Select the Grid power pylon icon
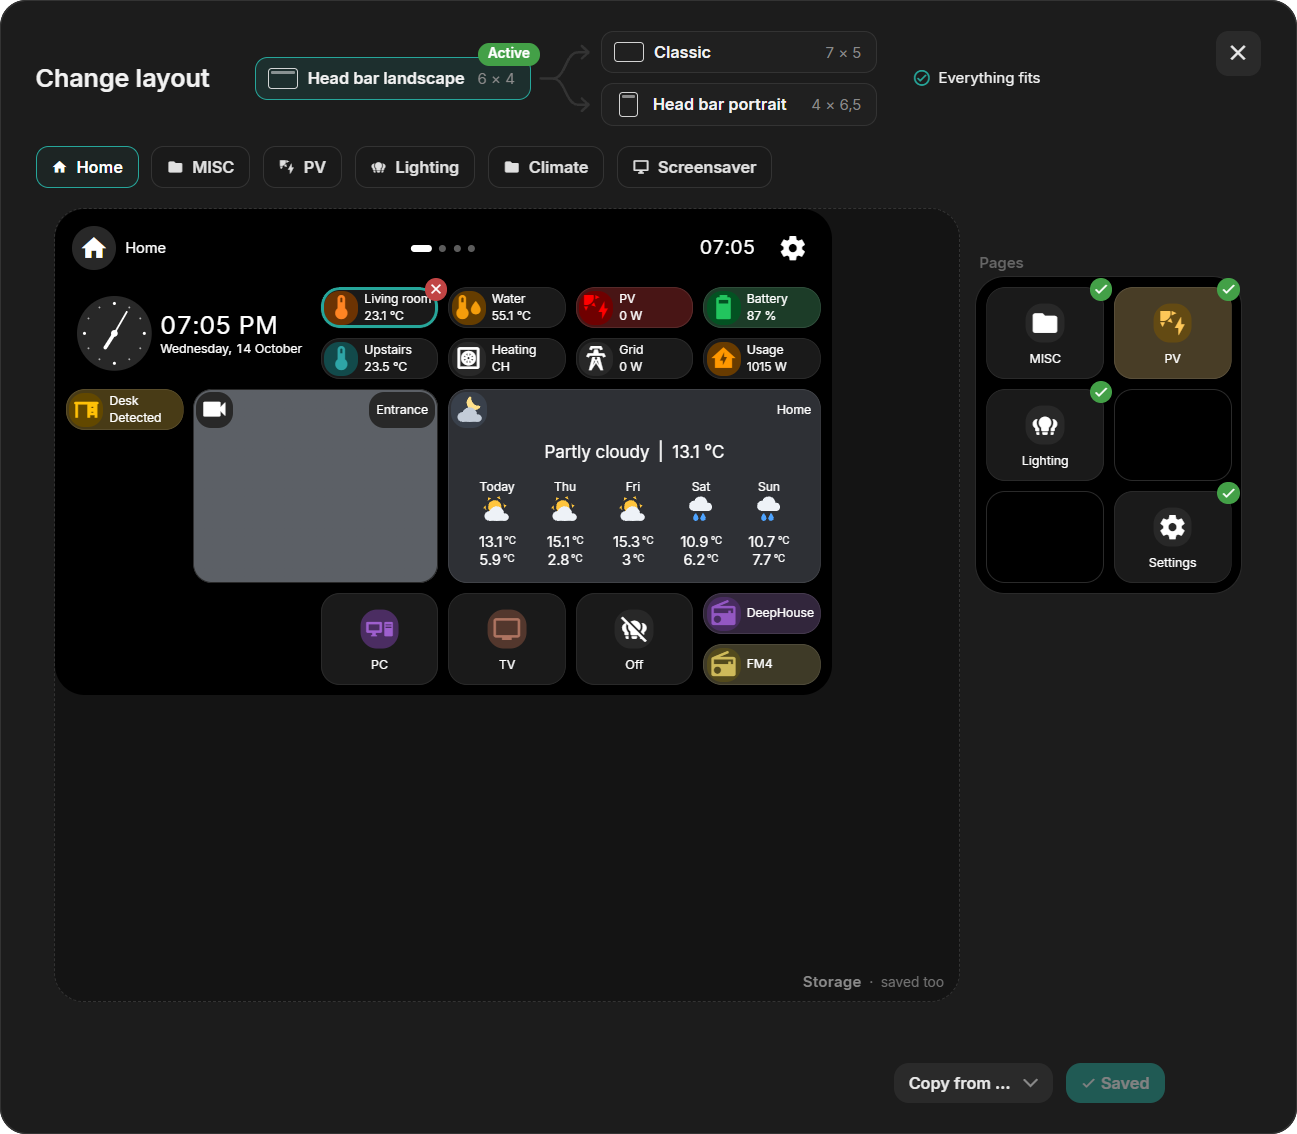The width and height of the screenshot is (1297, 1134). point(596,358)
